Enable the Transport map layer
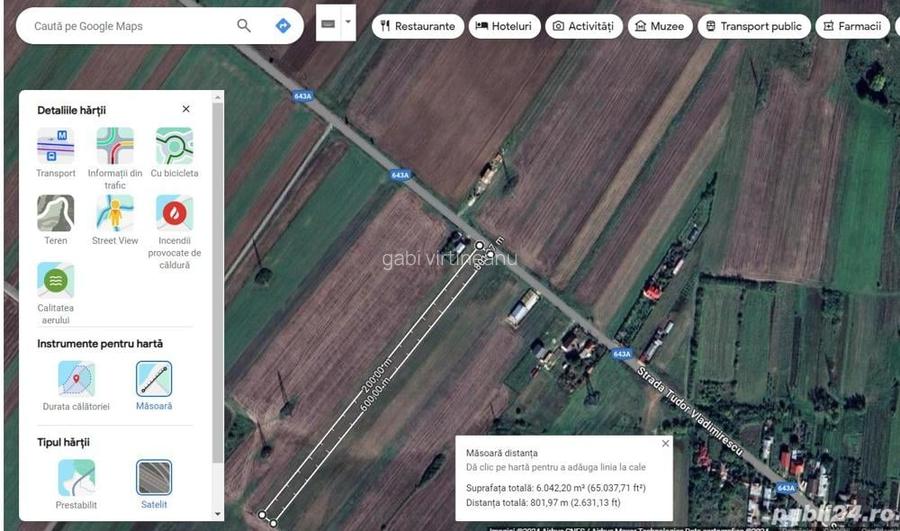Screen dimensions: 900x531 (x=56, y=153)
